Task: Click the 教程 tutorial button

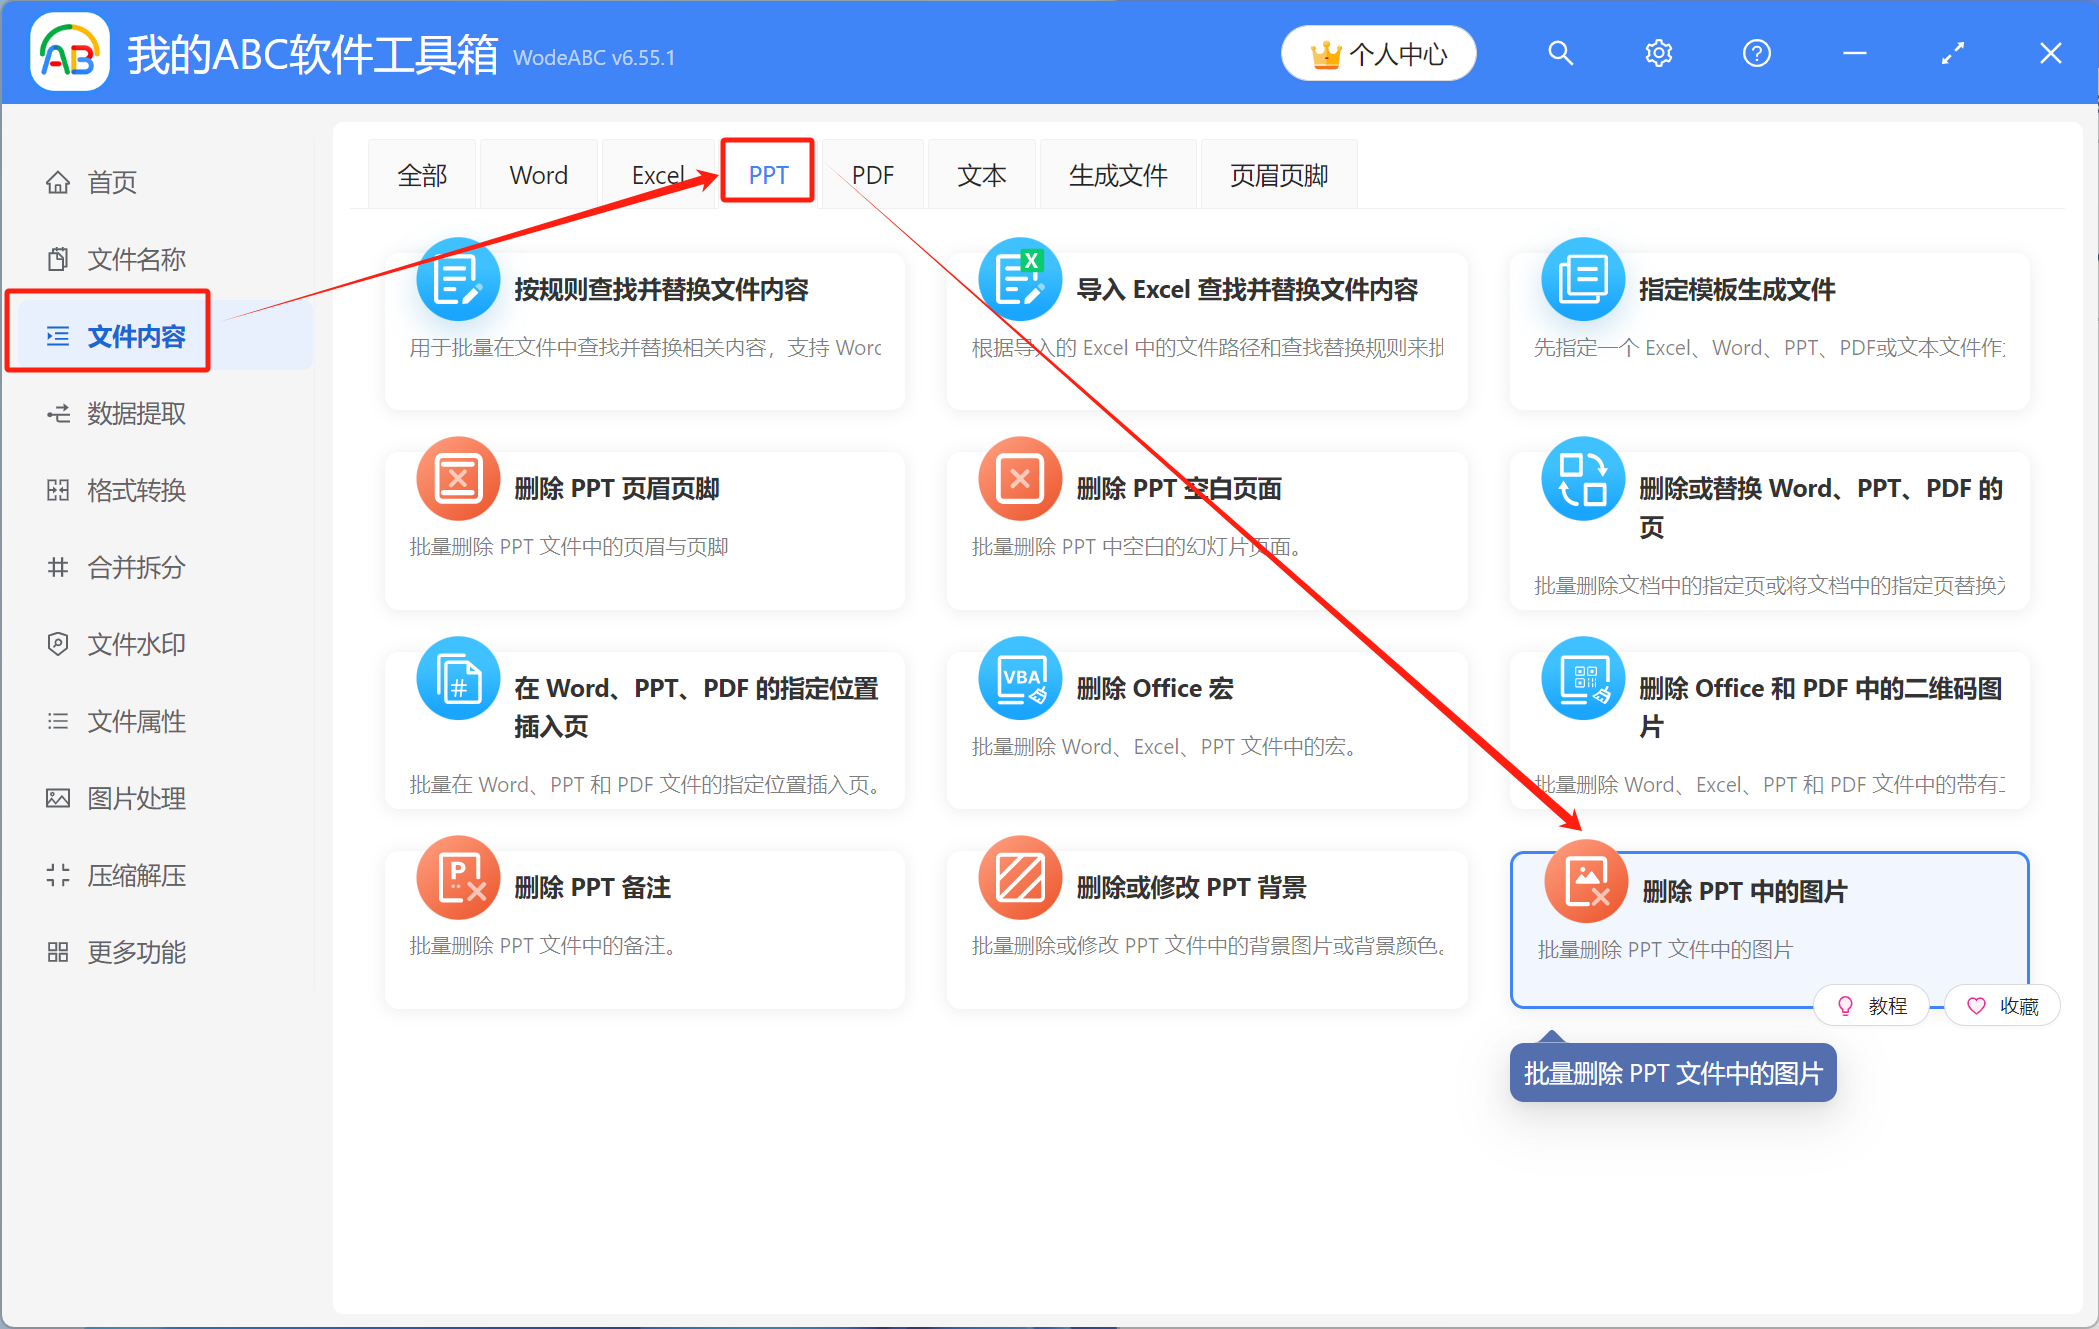Action: (x=1872, y=1006)
